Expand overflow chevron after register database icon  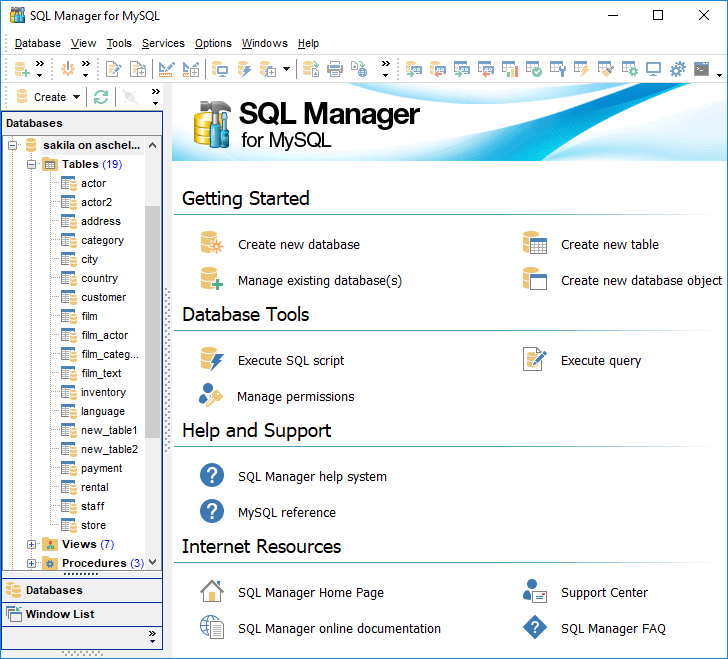pos(40,69)
